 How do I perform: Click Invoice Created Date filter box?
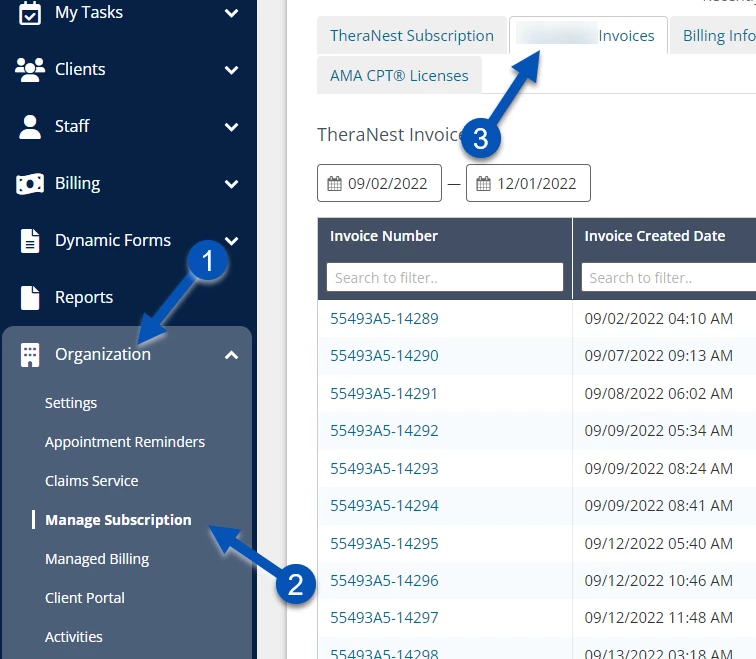pyautogui.click(x=669, y=277)
